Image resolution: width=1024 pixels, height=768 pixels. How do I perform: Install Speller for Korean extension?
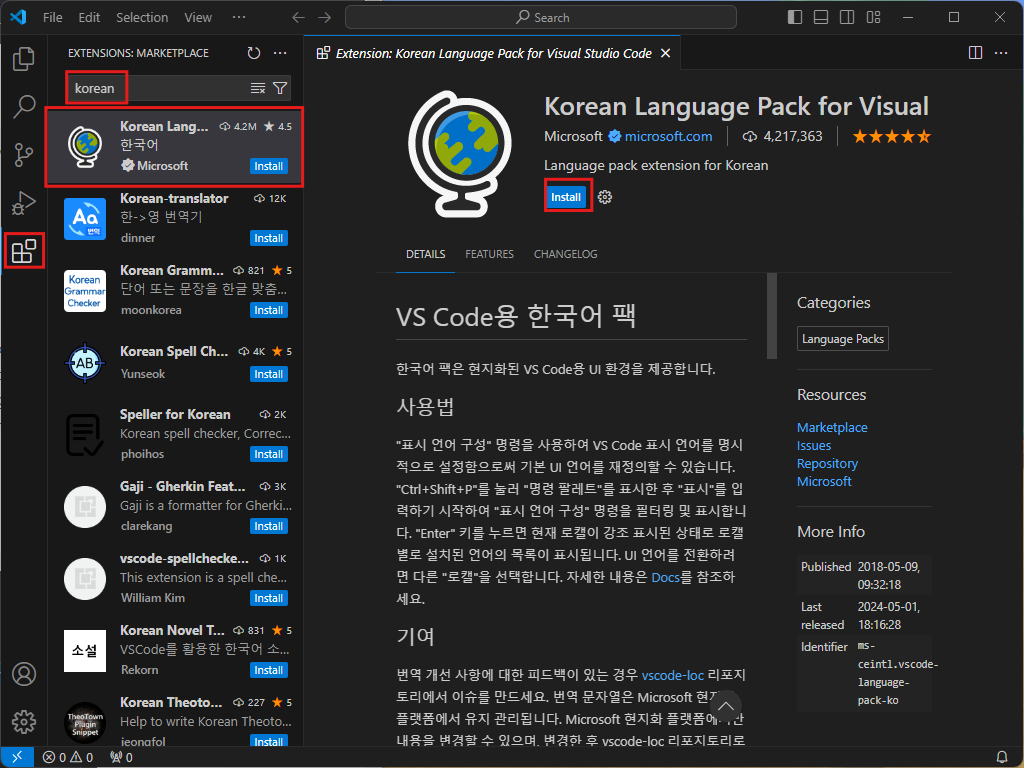click(x=268, y=454)
